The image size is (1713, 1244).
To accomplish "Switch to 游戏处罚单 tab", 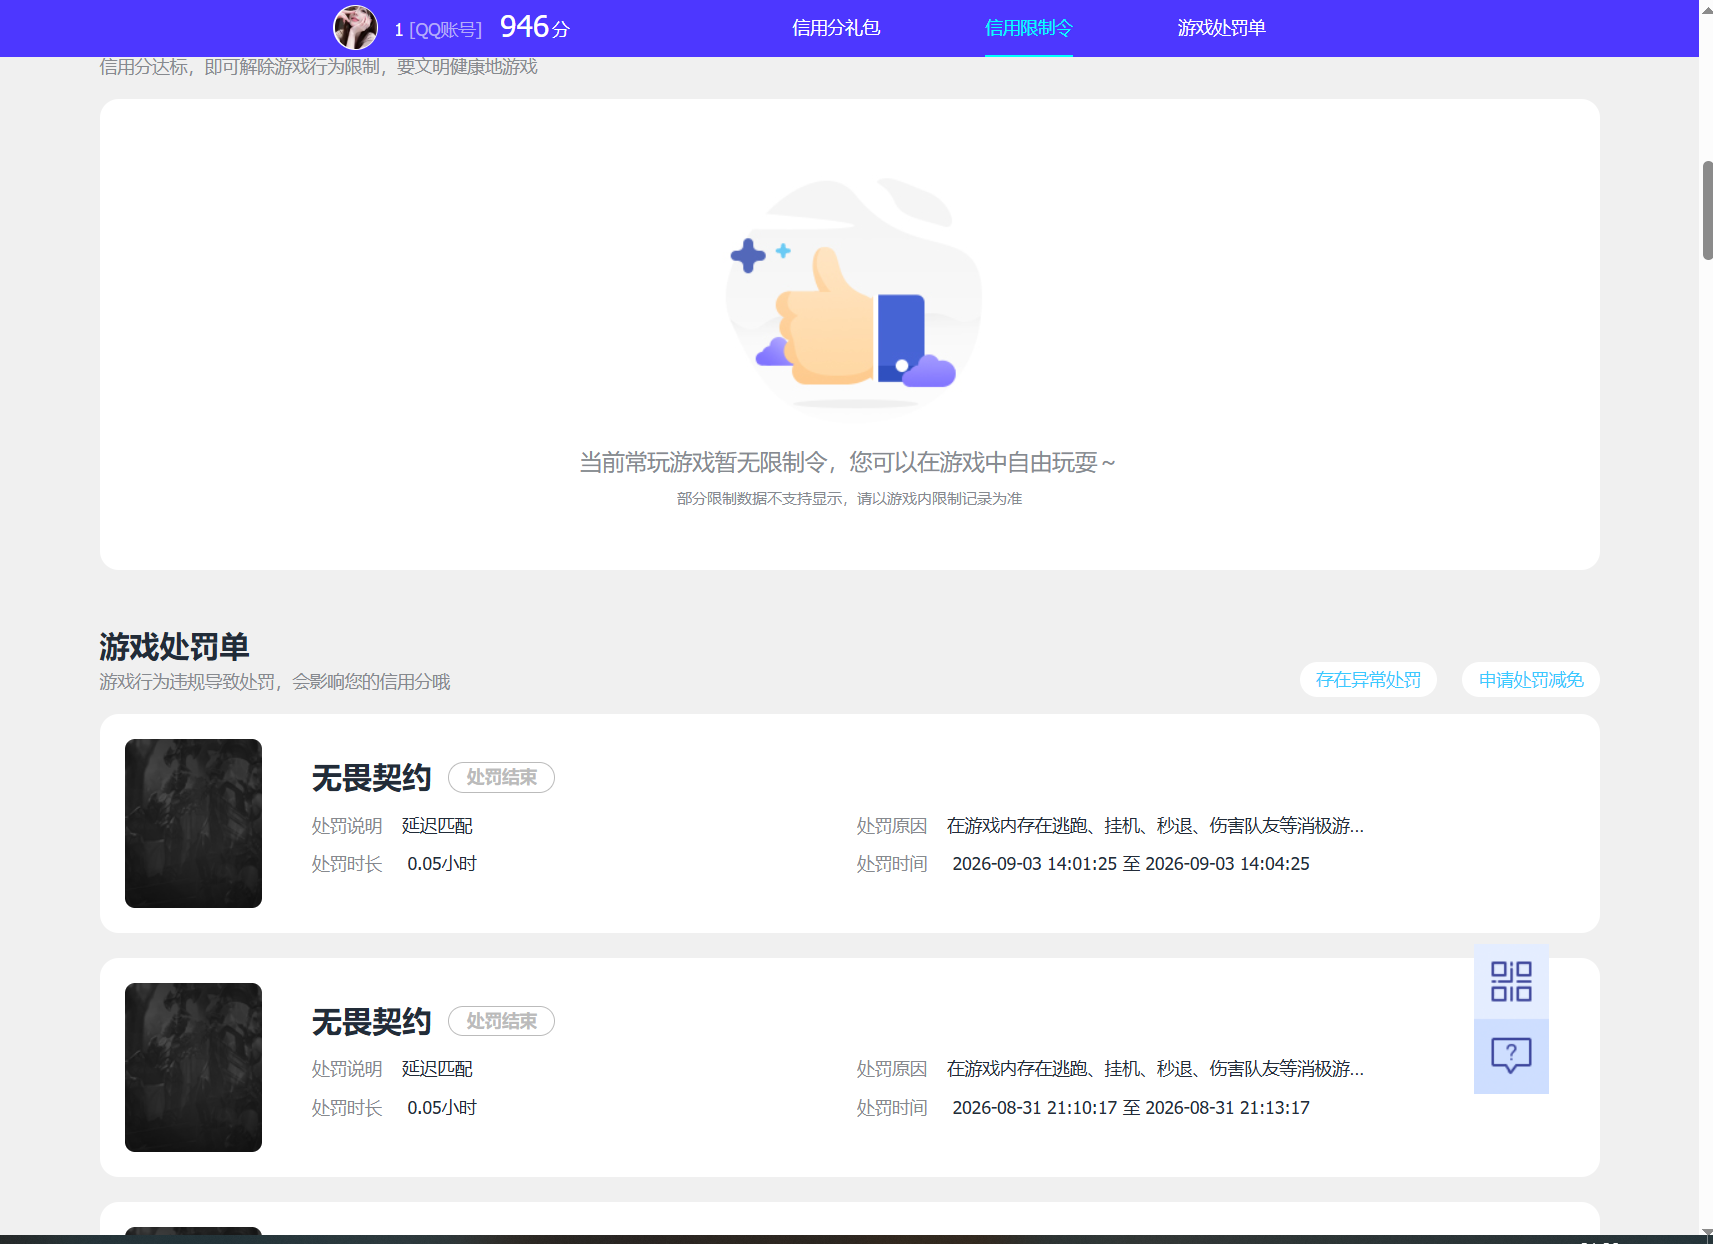I will [x=1221, y=28].
